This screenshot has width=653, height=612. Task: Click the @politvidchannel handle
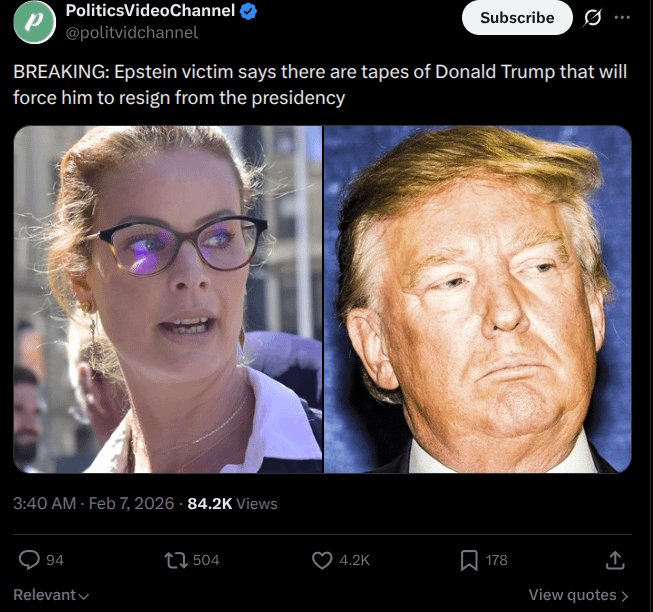(x=131, y=32)
